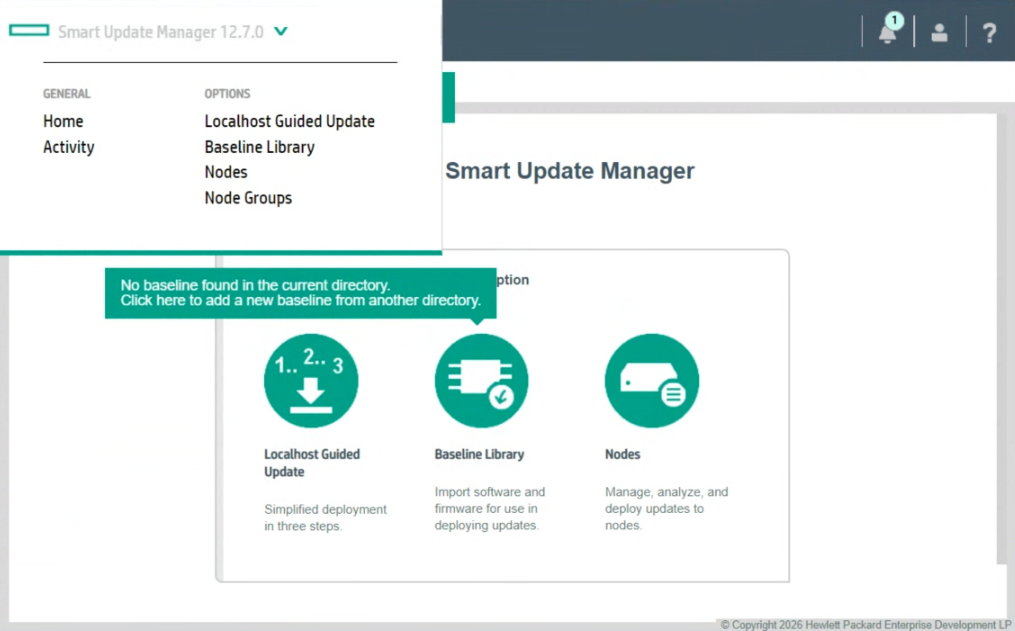Image resolution: width=1015 pixels, height=631 pixels.
Task: Click the No baseline found tooltip
Action: tap(300, 293)
